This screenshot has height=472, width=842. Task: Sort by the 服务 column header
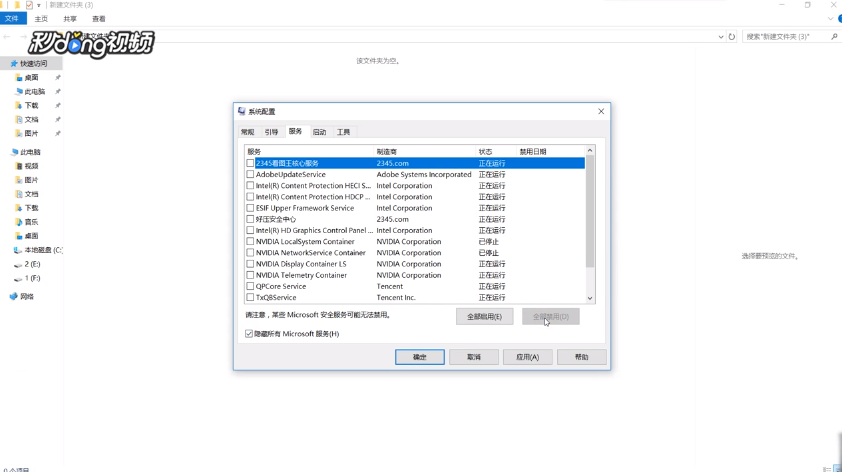(x=309, y=152)
